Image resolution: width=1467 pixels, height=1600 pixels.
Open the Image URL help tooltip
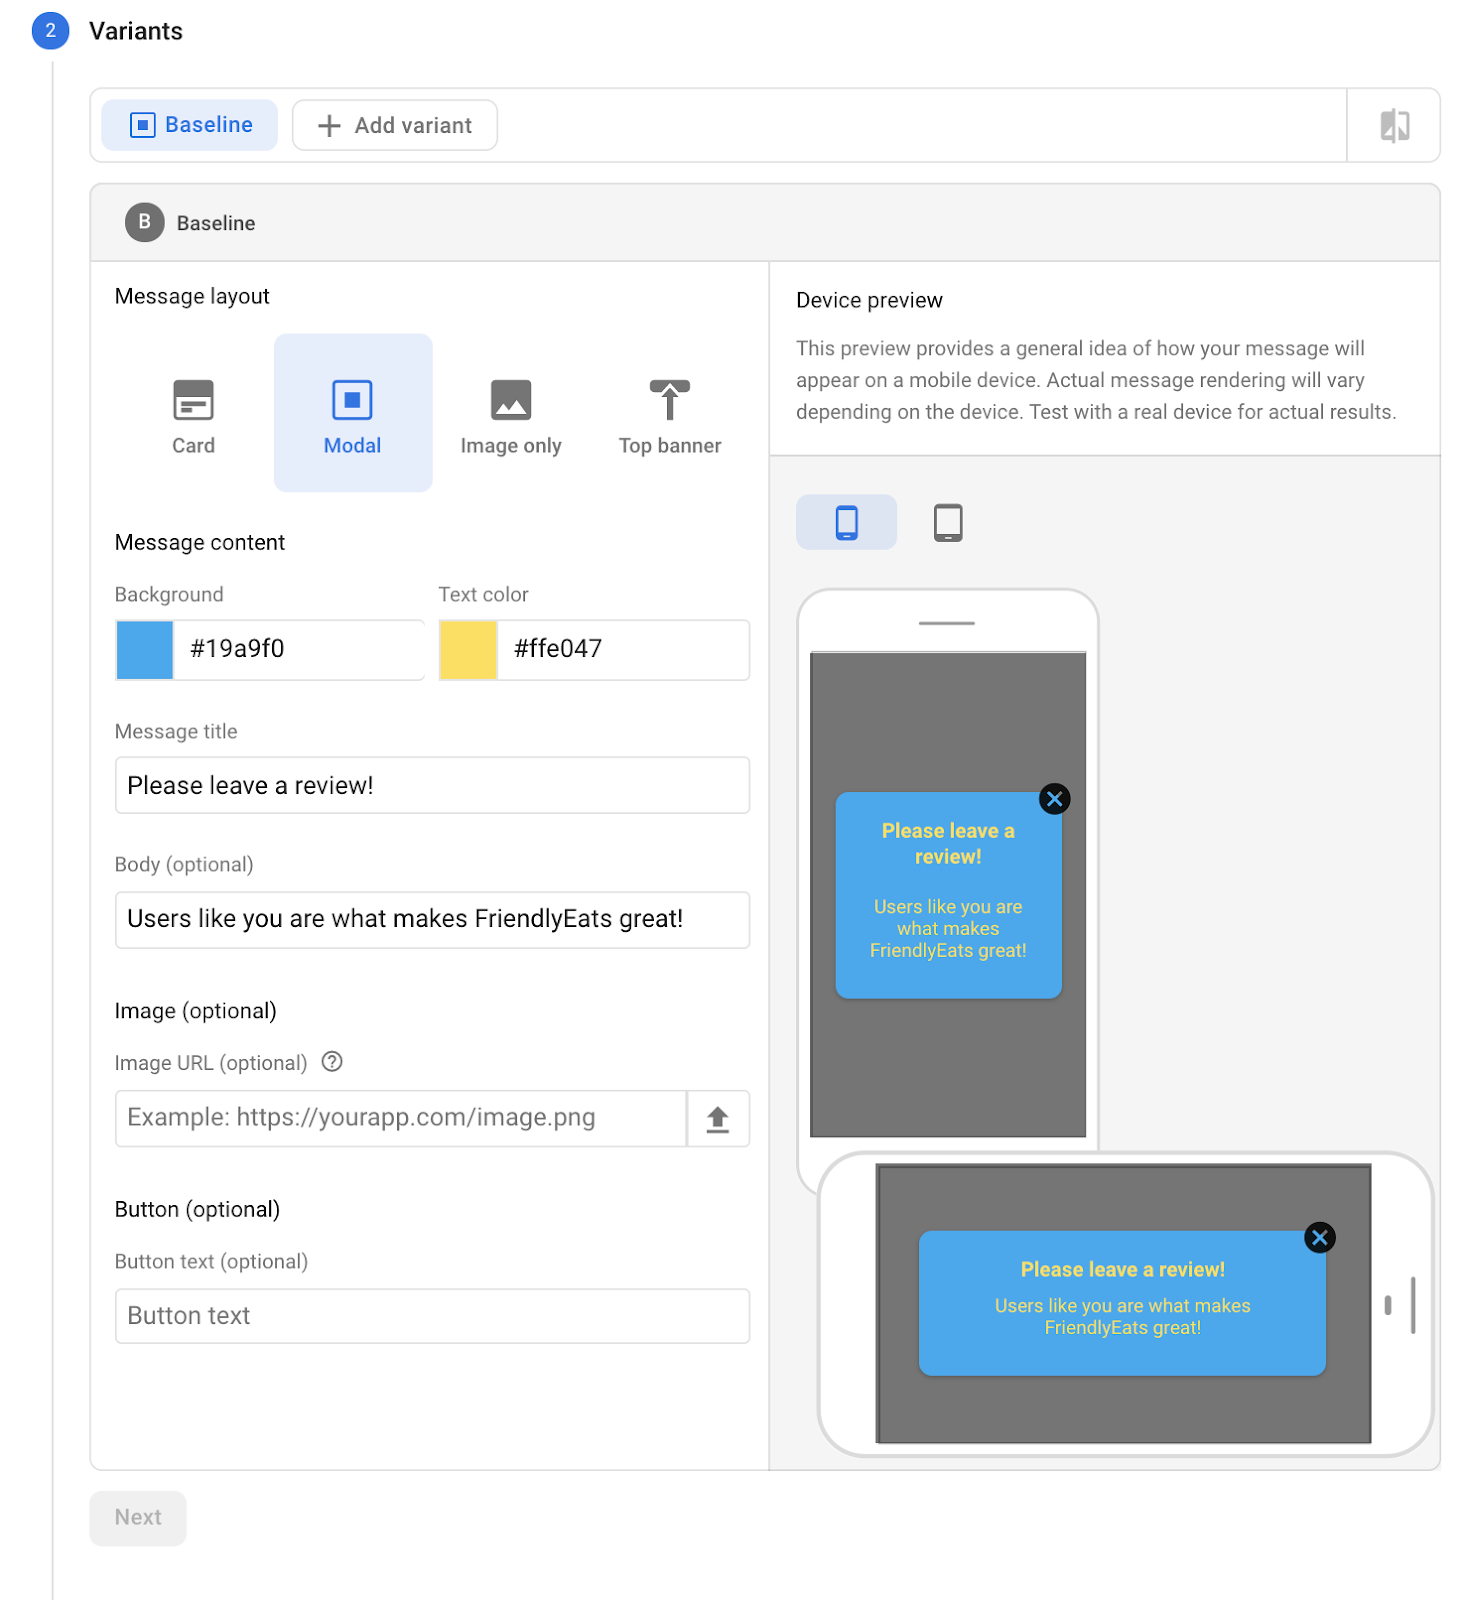coord(332,1062)
